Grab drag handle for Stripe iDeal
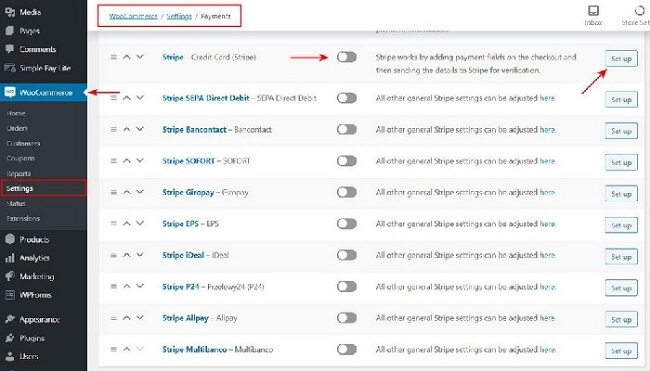Image resolution: width=650 pixels, height=371 pixels. pyautogui.click(x=114, y=255)
